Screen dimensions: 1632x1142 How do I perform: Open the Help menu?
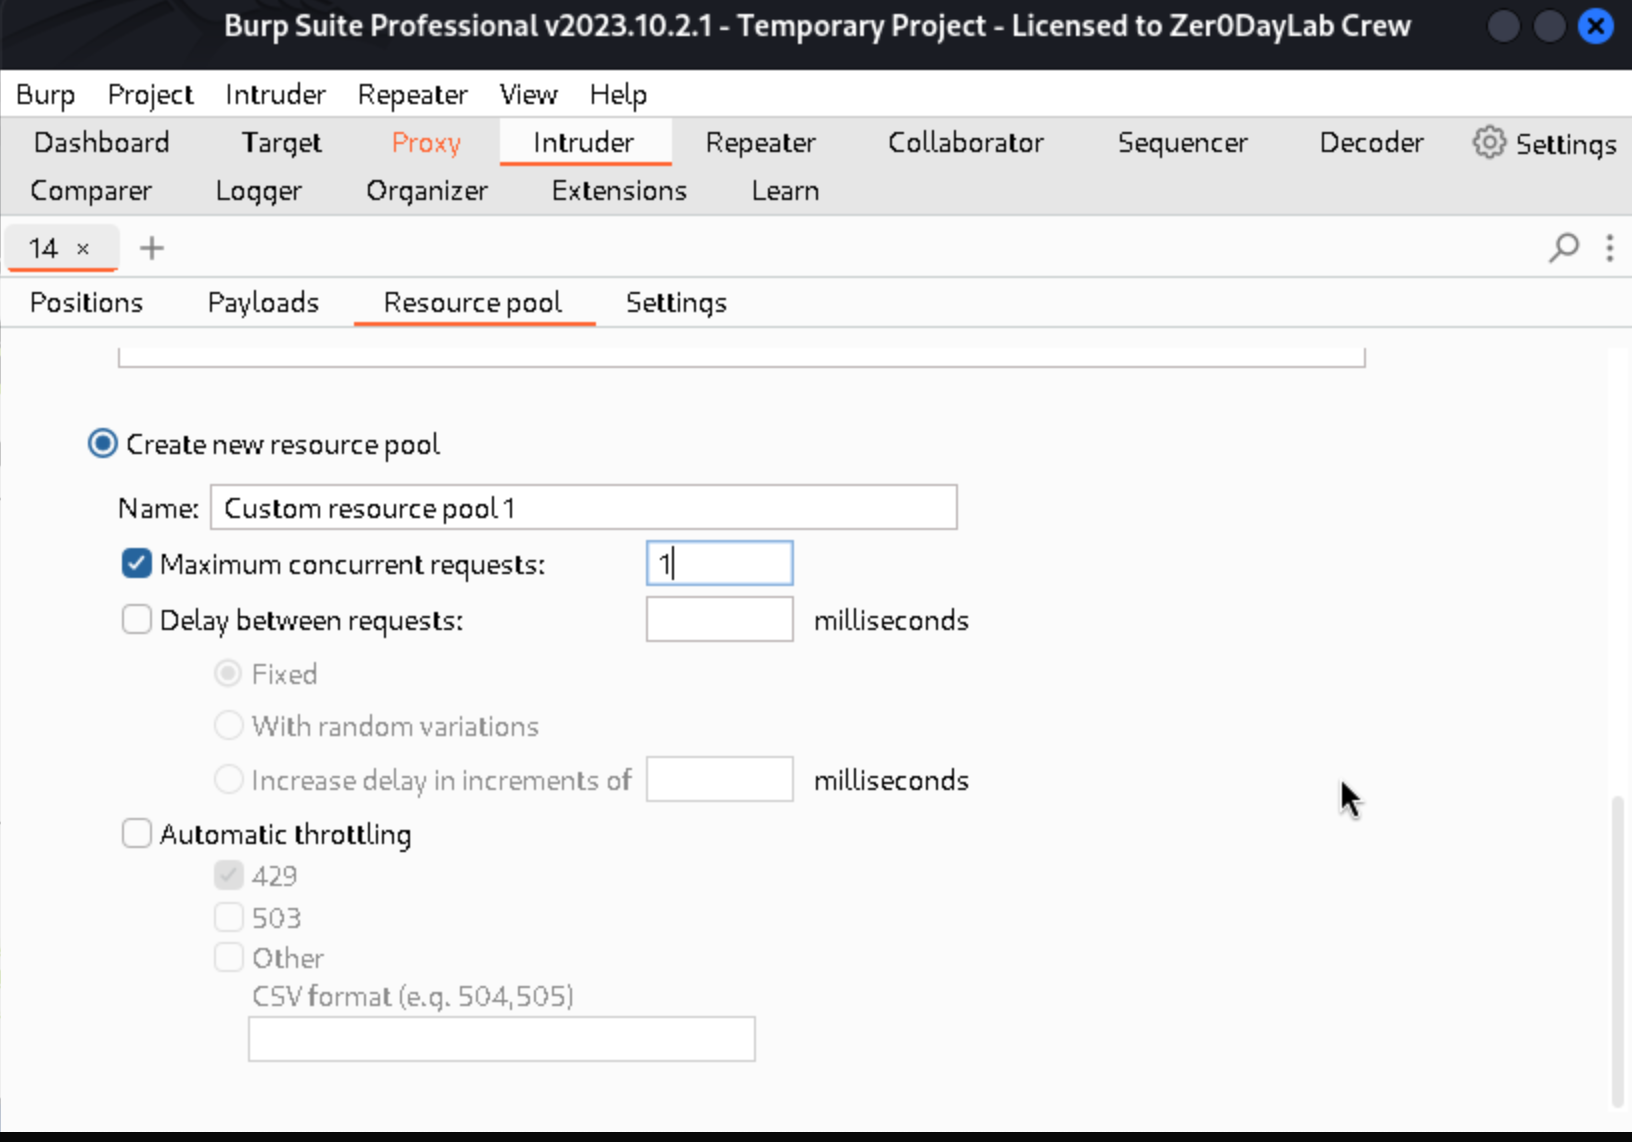[618, 94]
